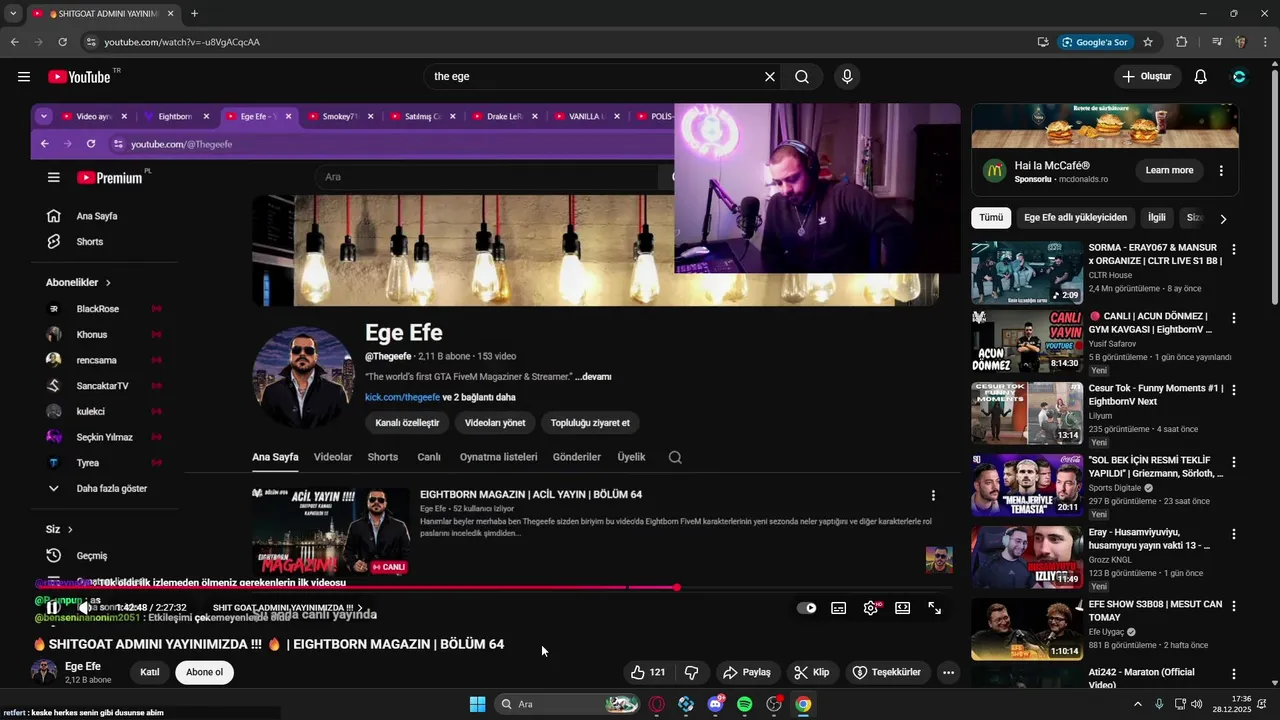The width and height of the screenshot is (1280, 720).
Task: Open the EFE SHOW S3B08 video title
Action: [1155, 611]
